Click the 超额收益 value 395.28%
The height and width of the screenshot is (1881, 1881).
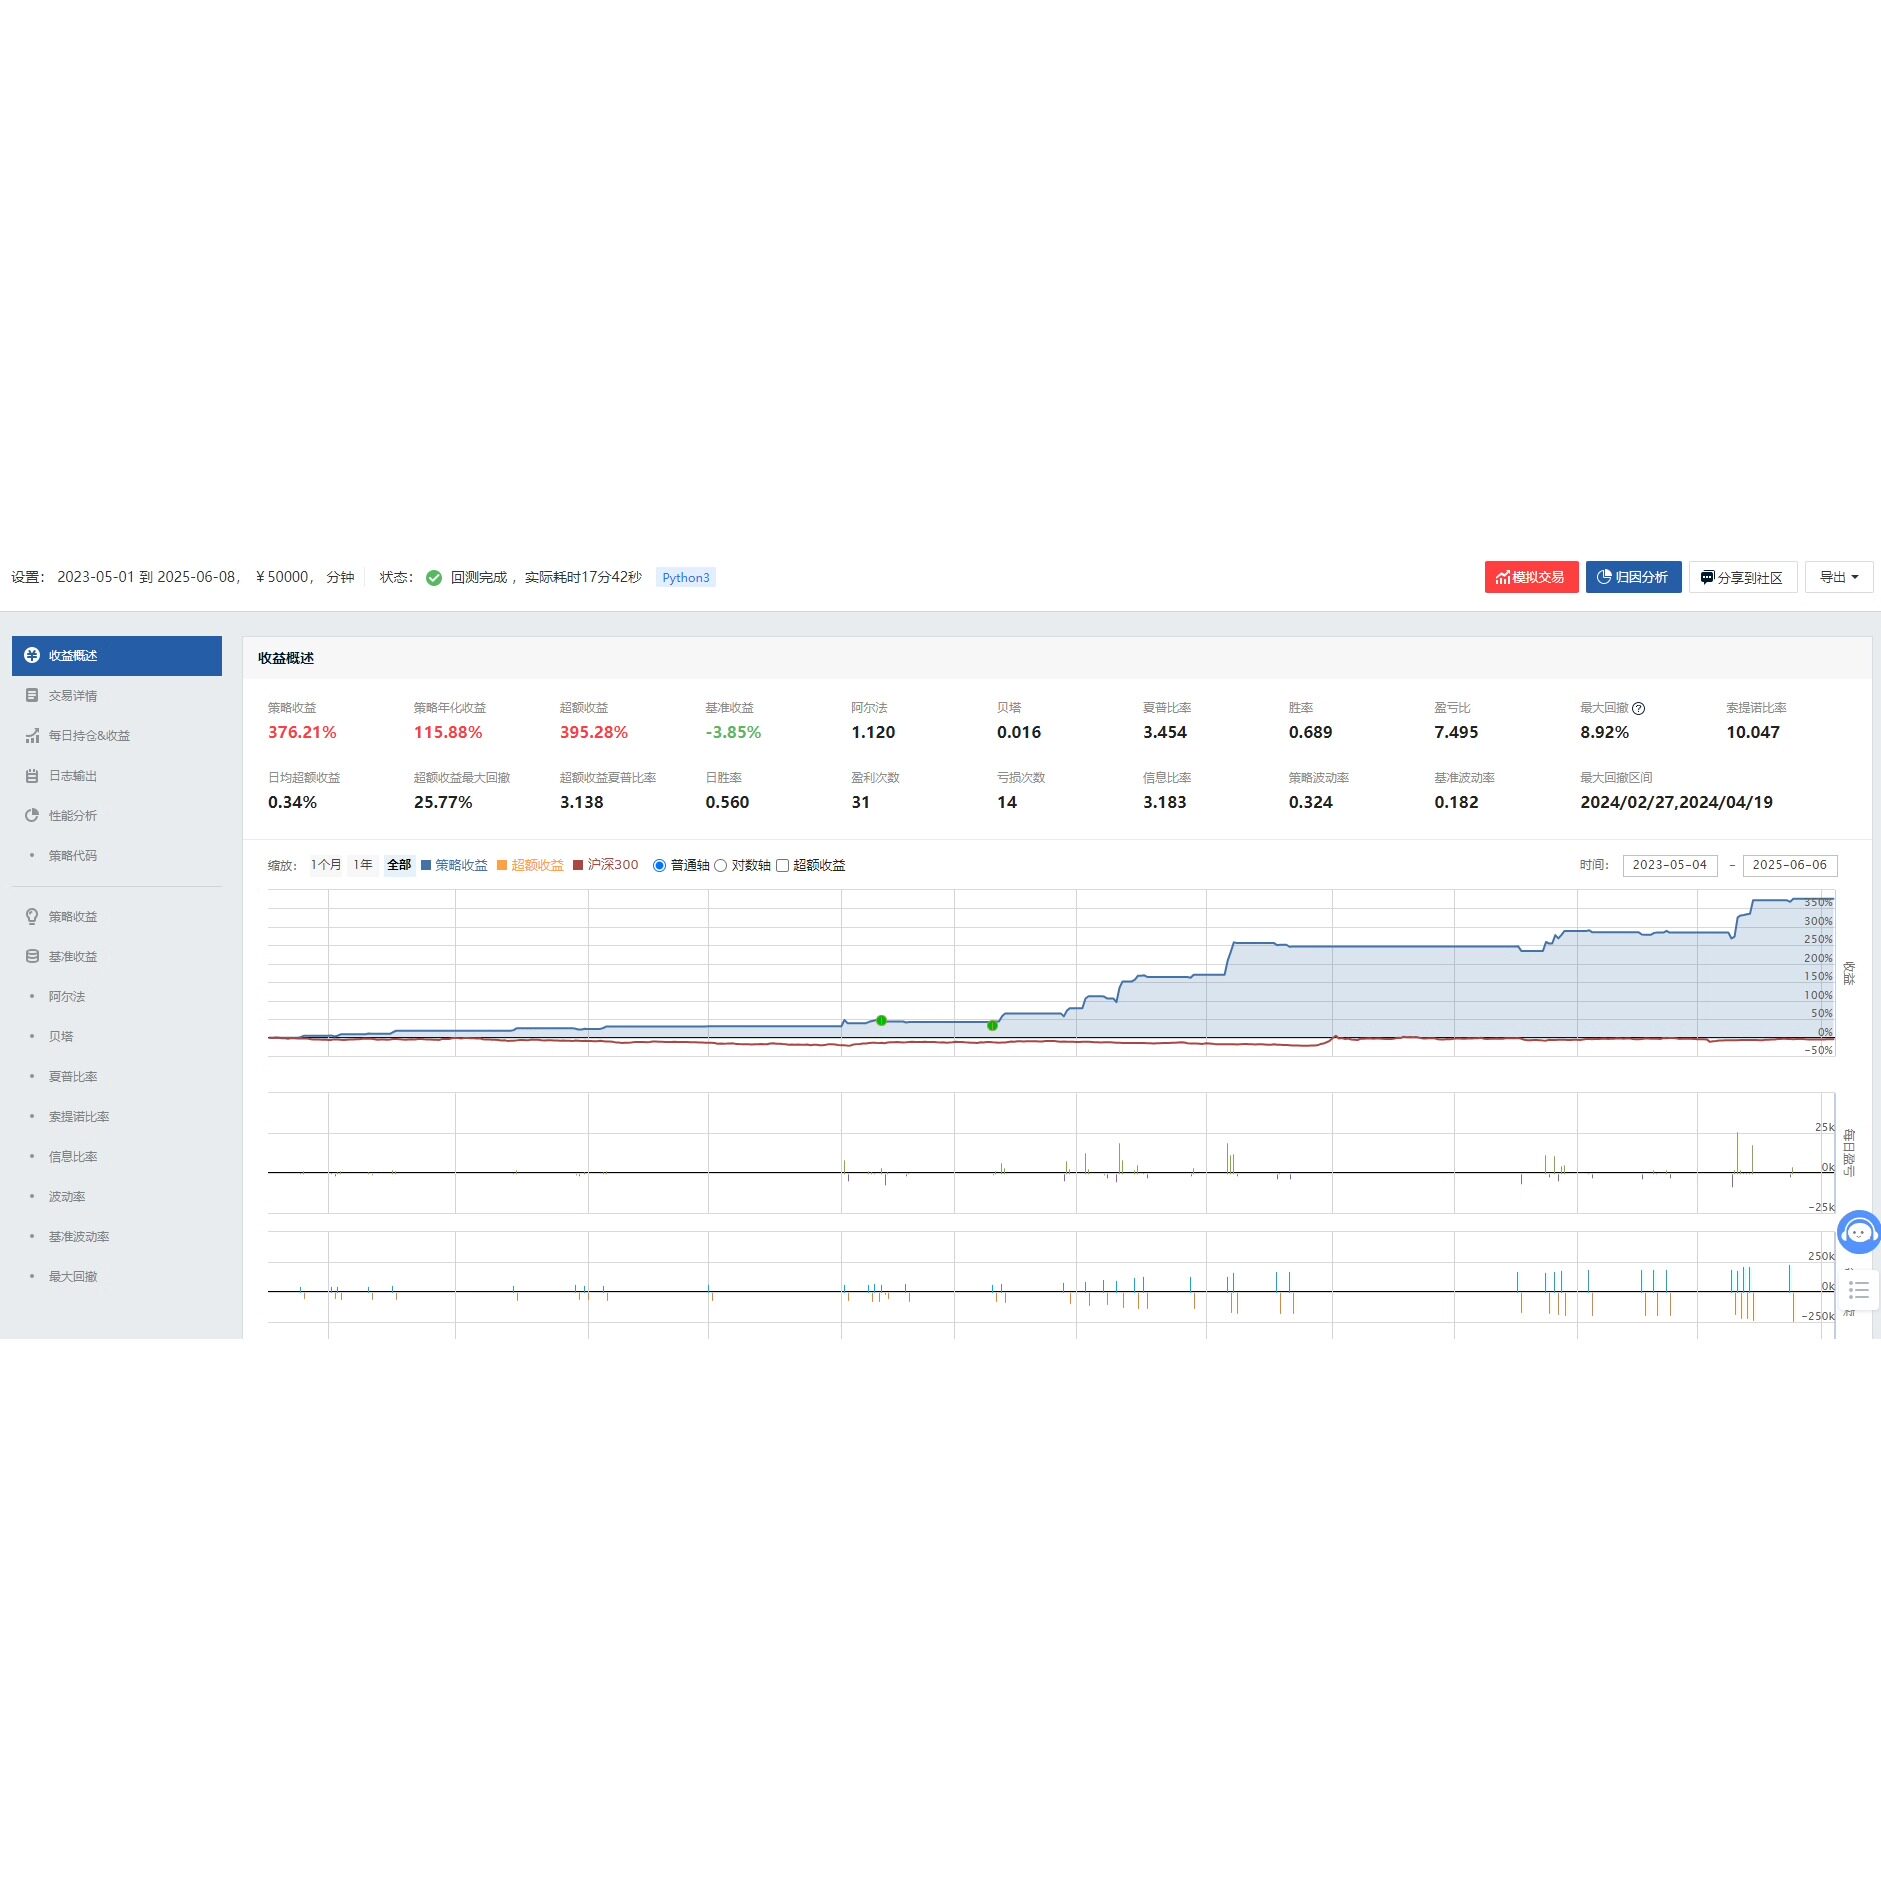(x=594, y=733)
